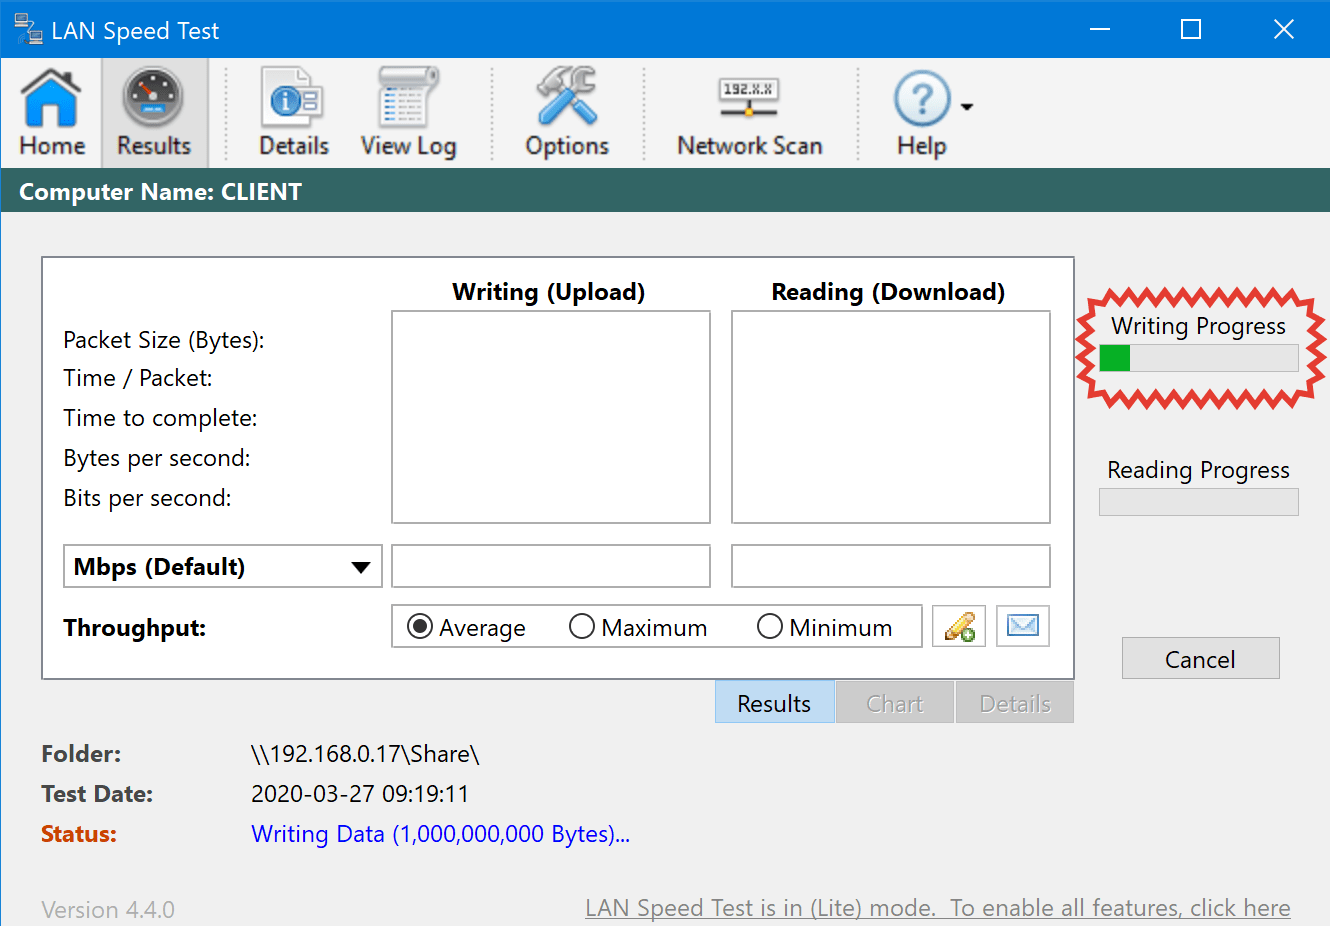Image resolution: width=1330 pixels, height=926 pixels.
Task: Click the Packet Size (Bytes) label
Action: click(x=164, y=340)
